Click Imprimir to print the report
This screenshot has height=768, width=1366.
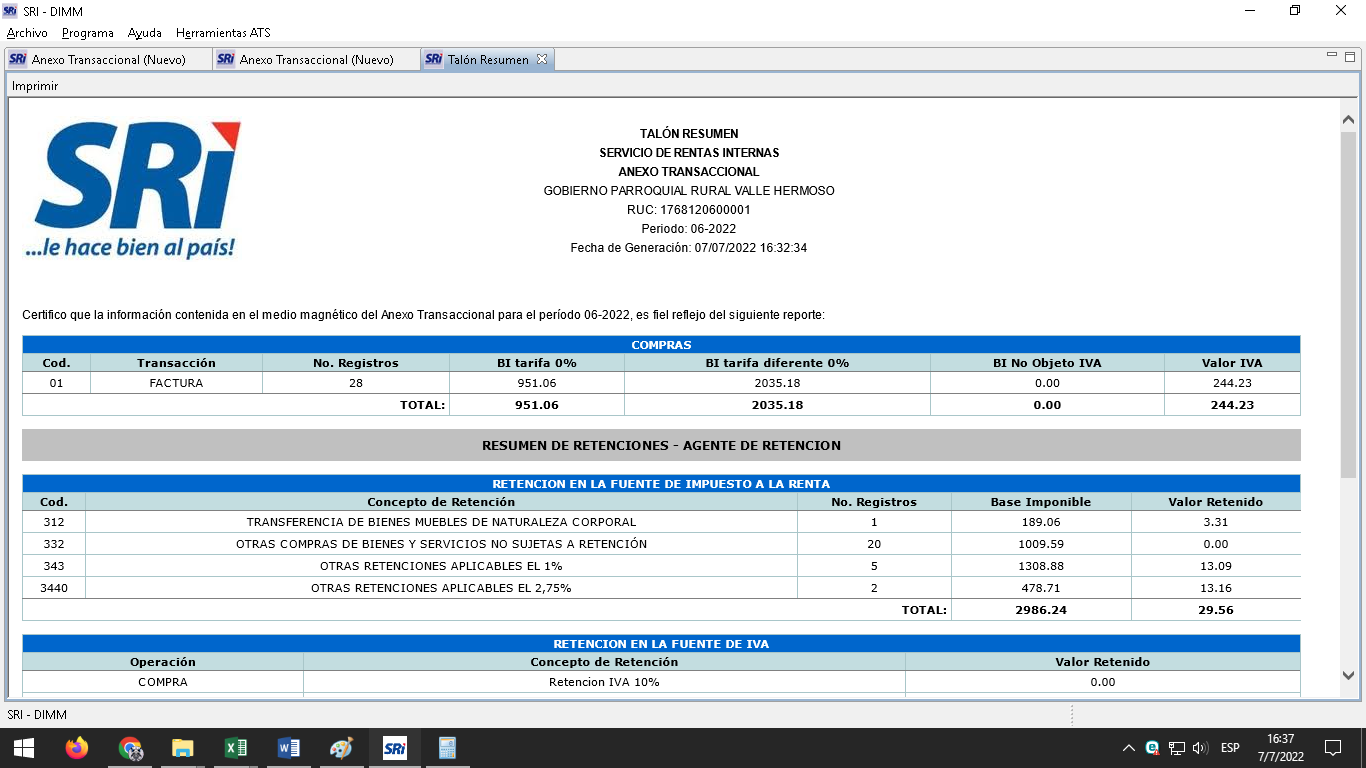[35, 86]
